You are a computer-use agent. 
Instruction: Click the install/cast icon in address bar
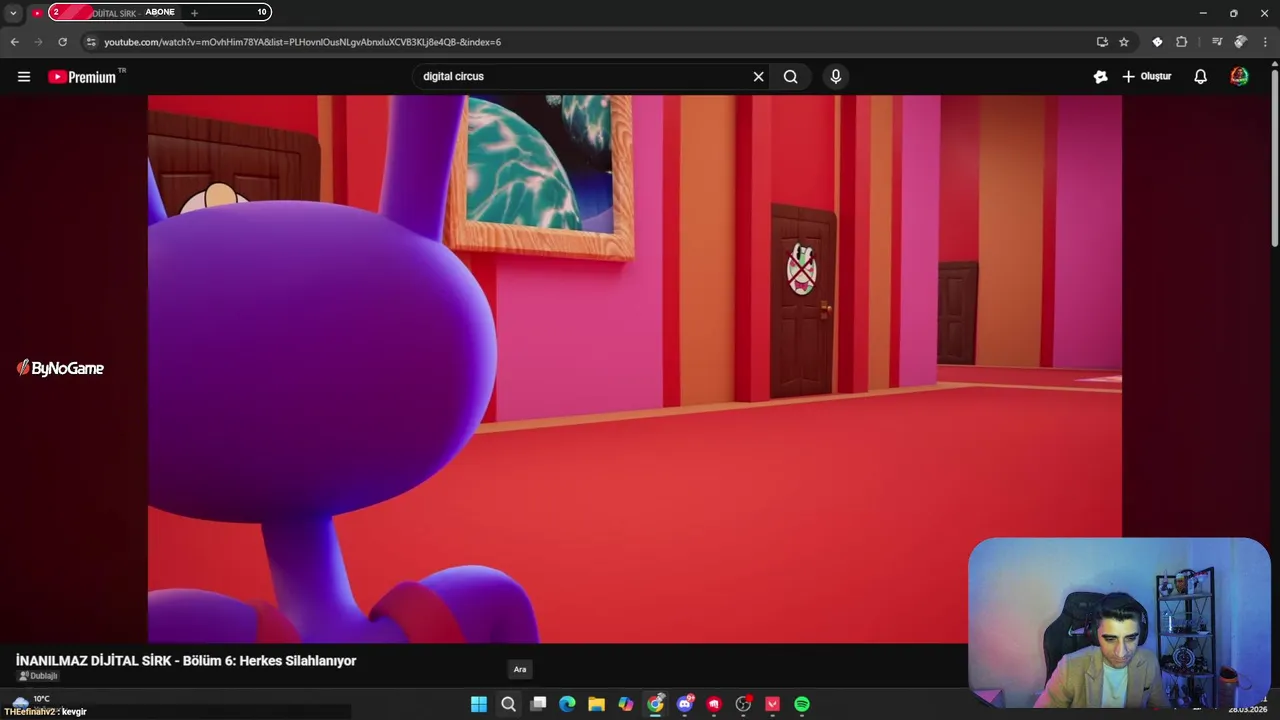(x=1102, y=42)
